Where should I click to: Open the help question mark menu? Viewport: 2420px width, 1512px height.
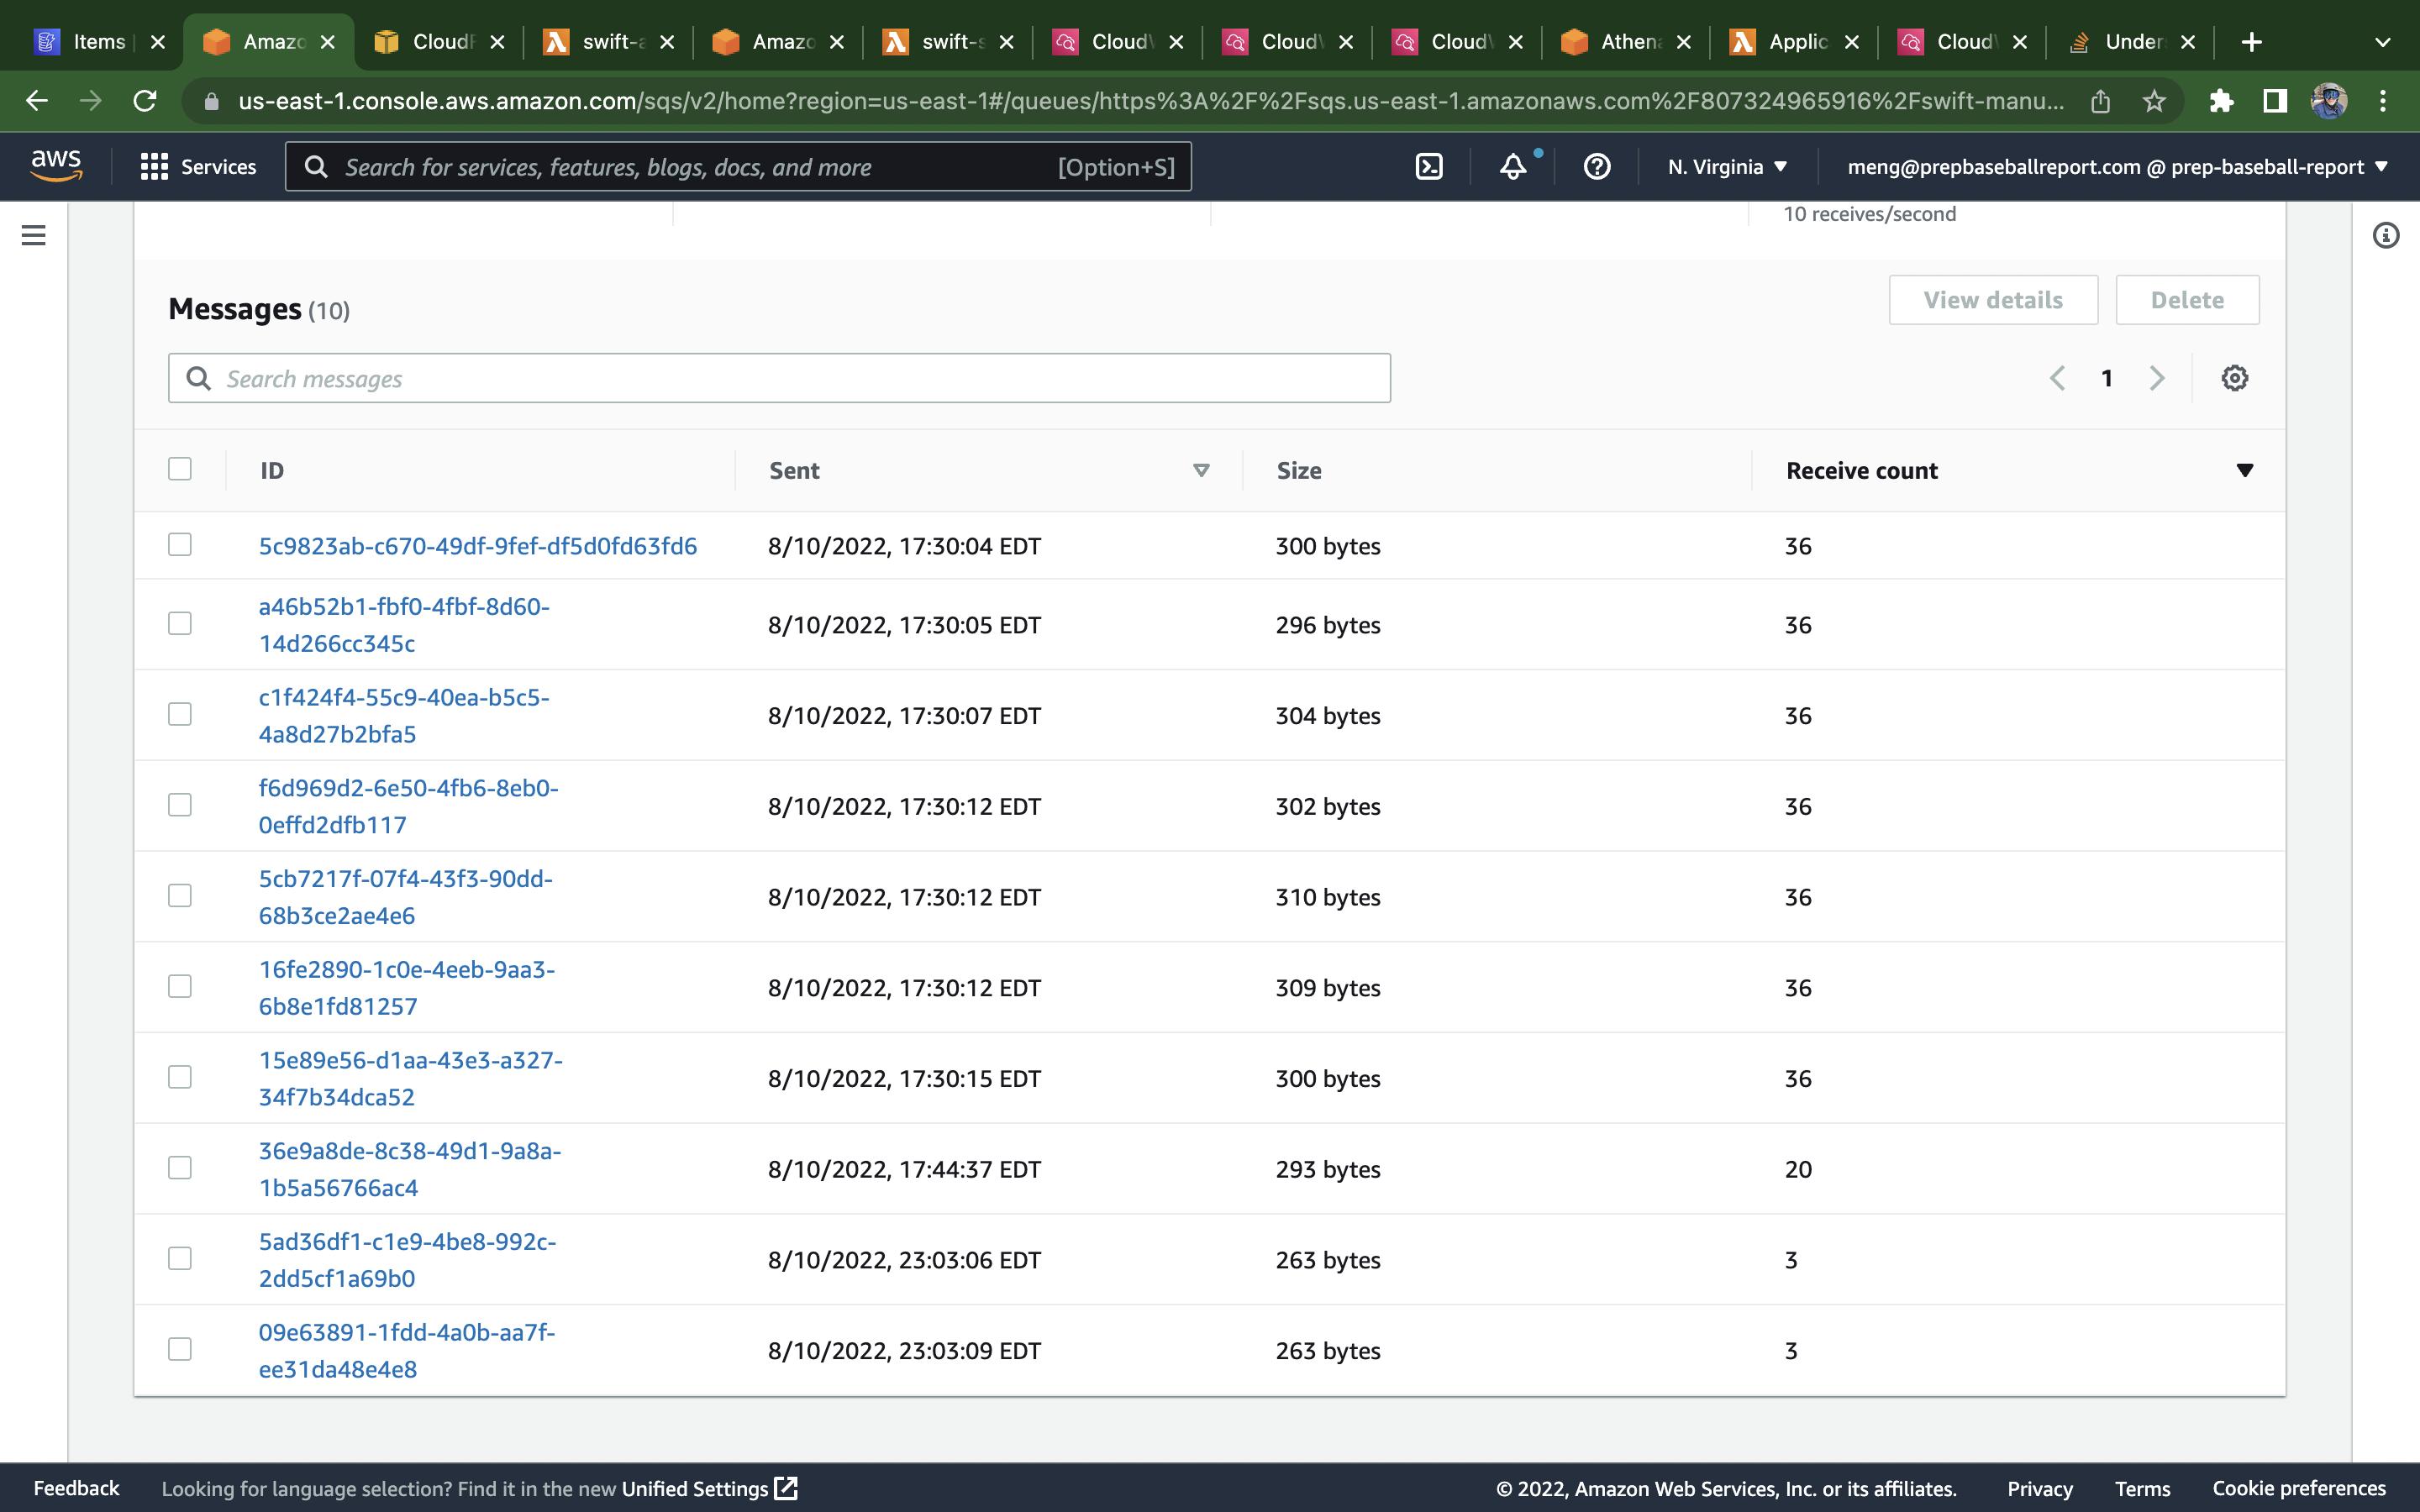pos(1597,167)
